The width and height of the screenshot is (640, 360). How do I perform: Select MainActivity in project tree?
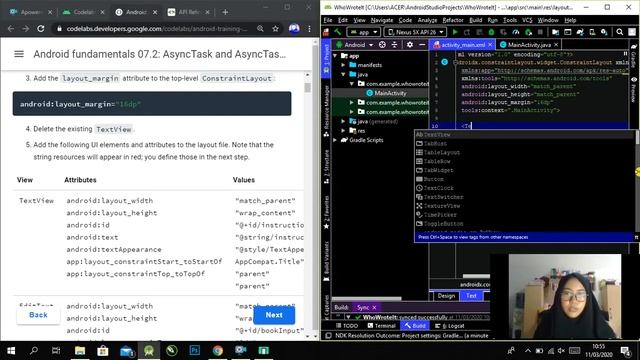(390, 93)
